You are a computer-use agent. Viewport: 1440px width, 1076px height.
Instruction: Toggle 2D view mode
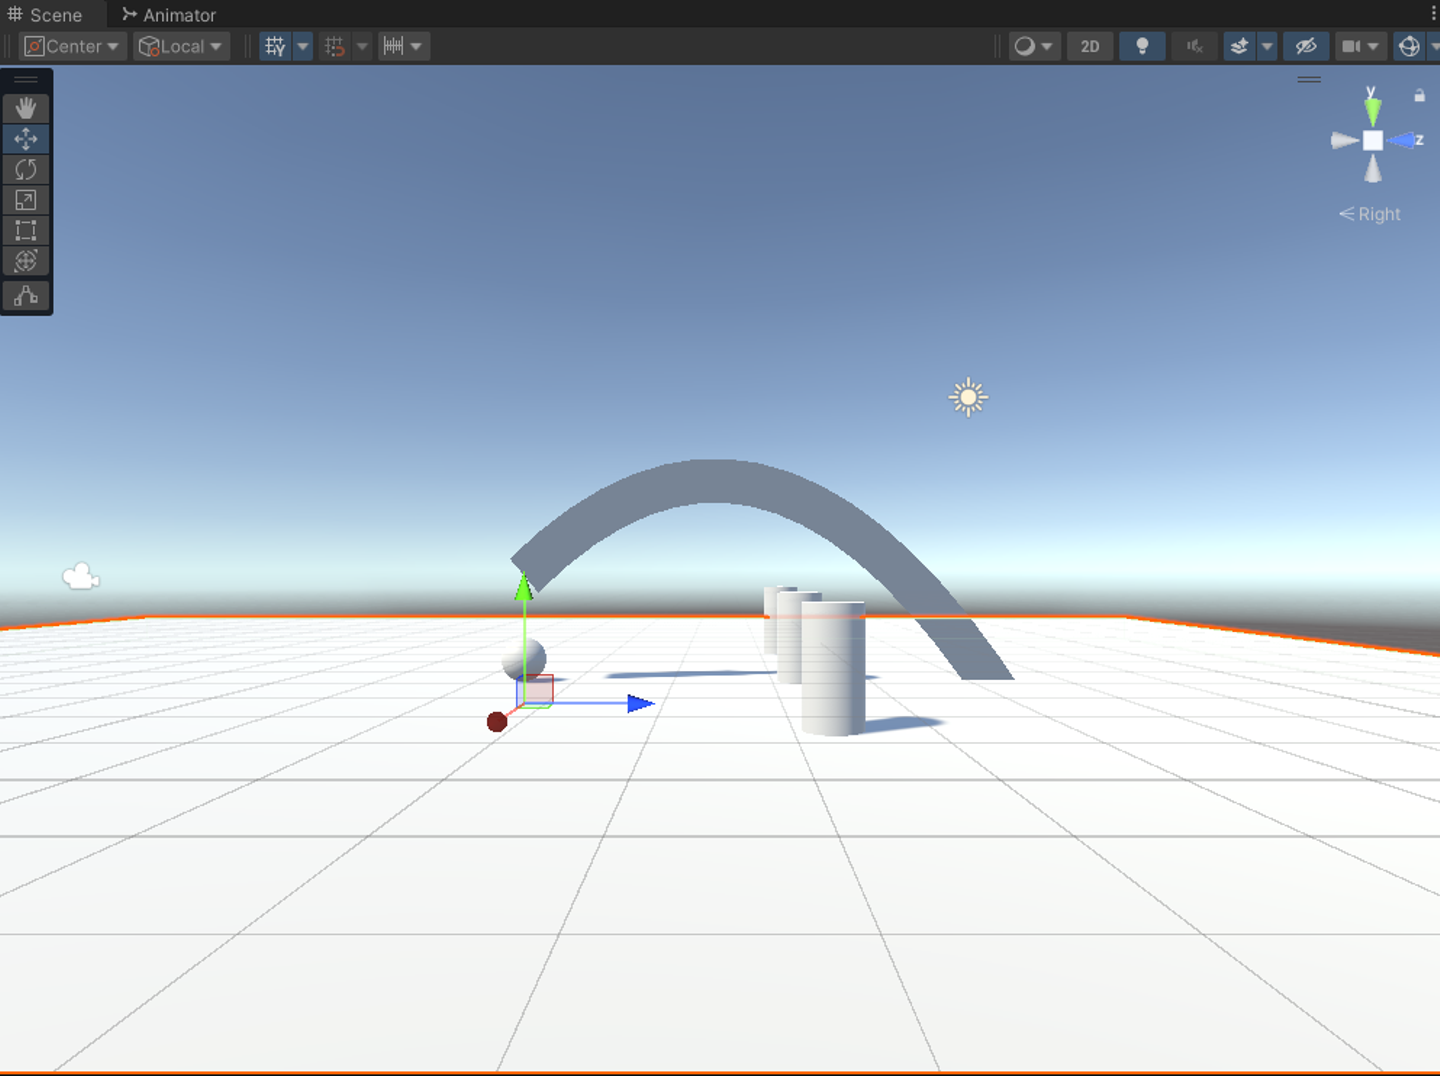[1090, 46]
